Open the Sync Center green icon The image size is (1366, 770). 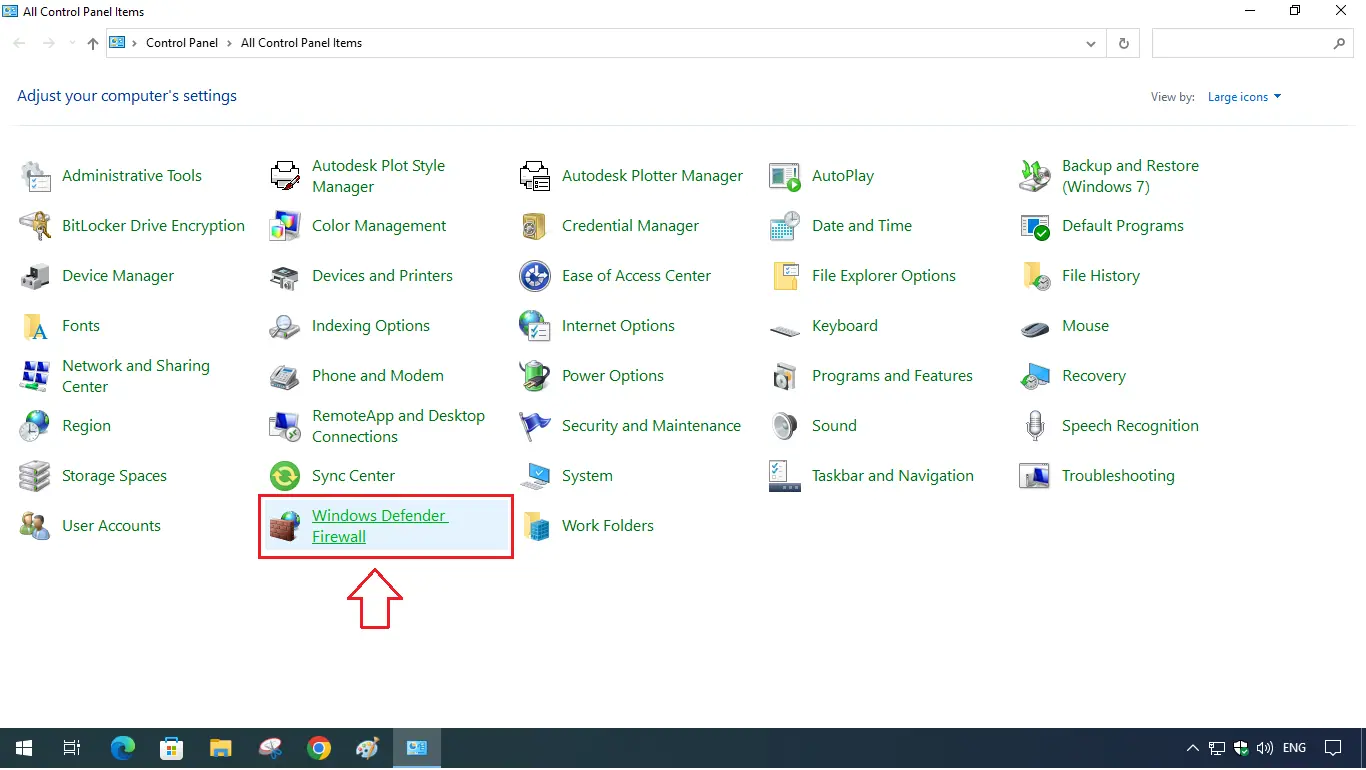(x=285, y=476)
